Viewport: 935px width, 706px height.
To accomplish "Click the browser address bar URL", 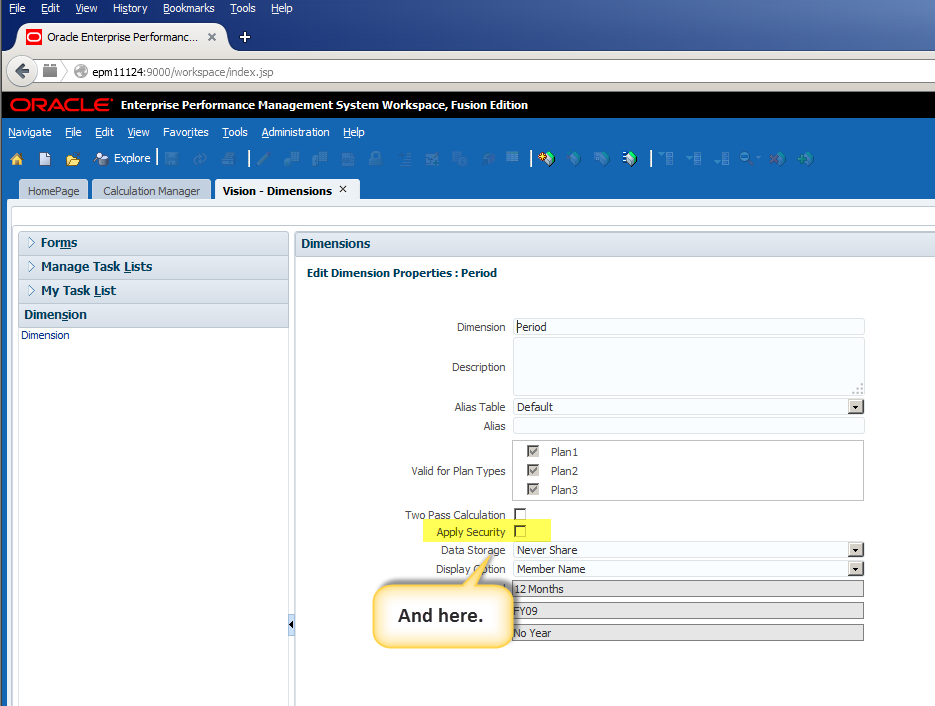I will click(182, 72).
